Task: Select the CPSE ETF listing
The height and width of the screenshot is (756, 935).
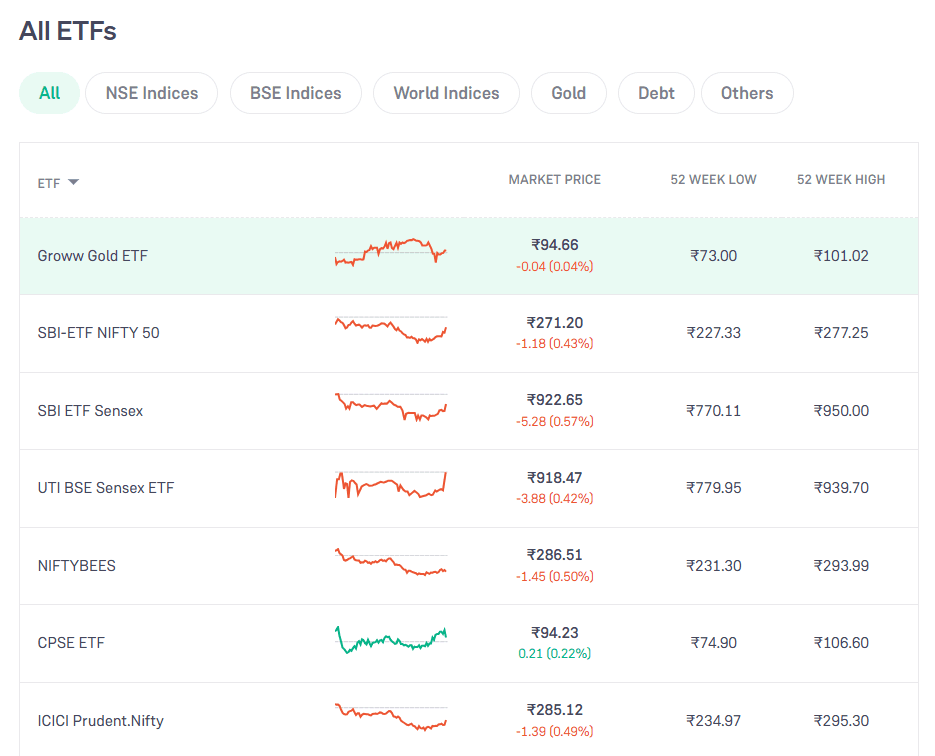Action: 70,643
